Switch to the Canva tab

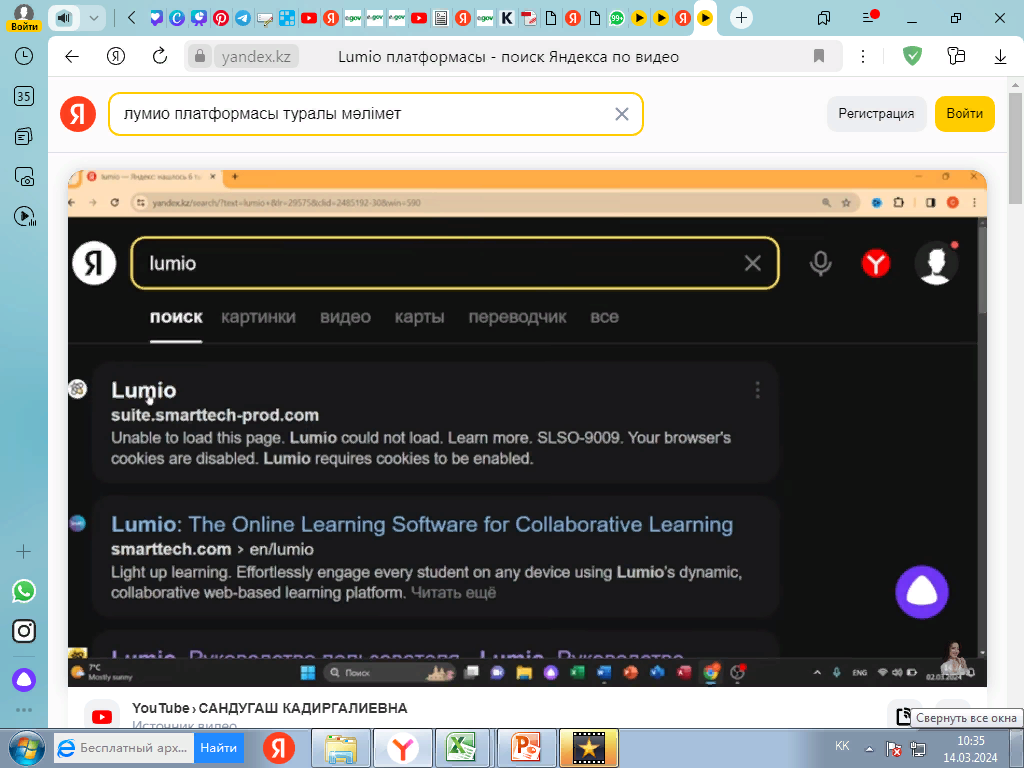[177, 18]
